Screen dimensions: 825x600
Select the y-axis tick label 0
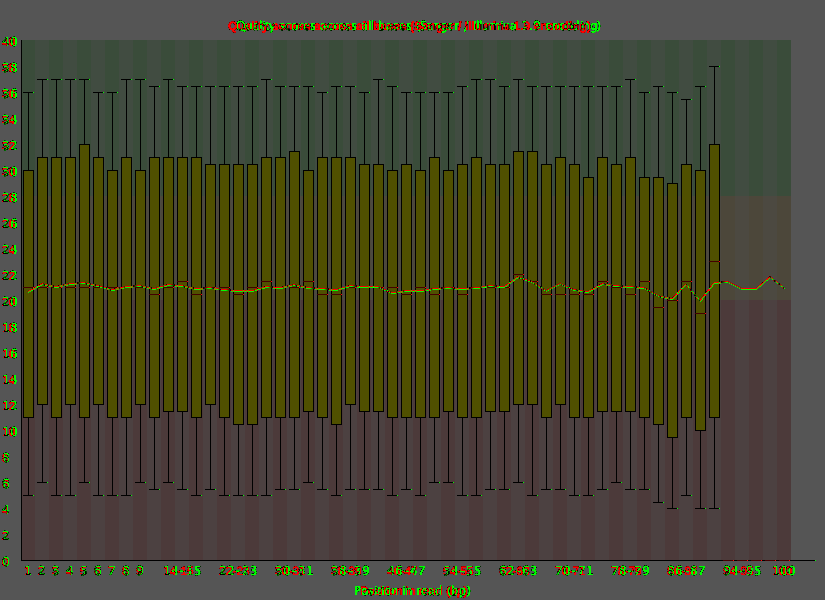point(6,561)
